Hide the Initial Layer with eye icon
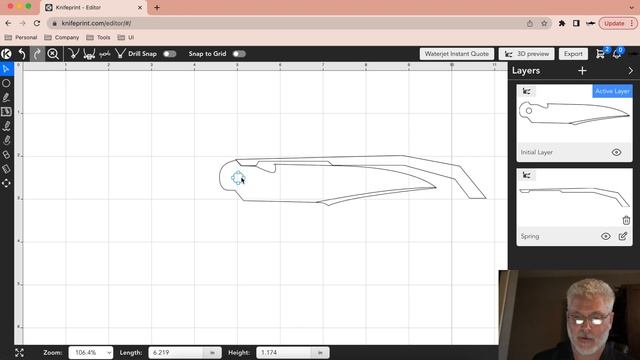 coord(616,152)
